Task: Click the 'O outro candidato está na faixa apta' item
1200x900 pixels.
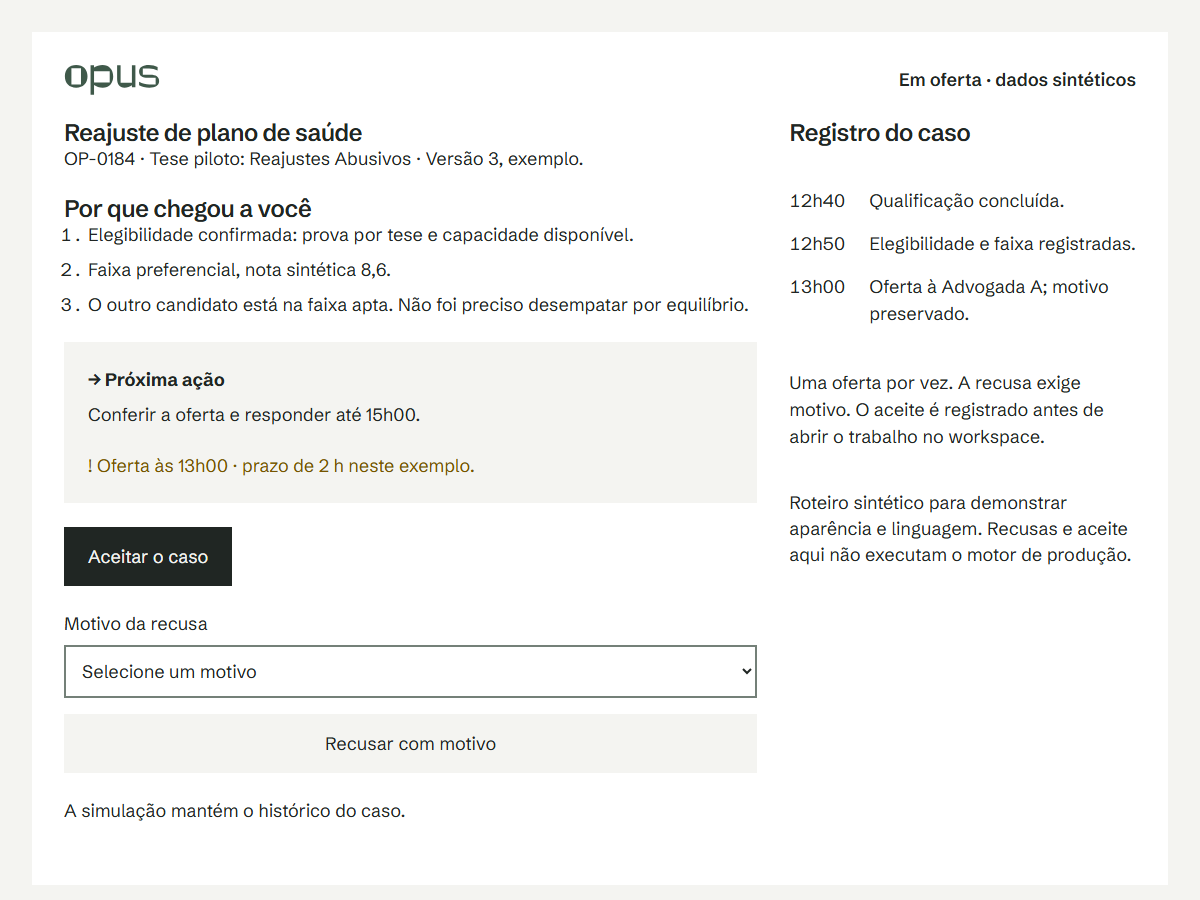Action: point(418,305)
